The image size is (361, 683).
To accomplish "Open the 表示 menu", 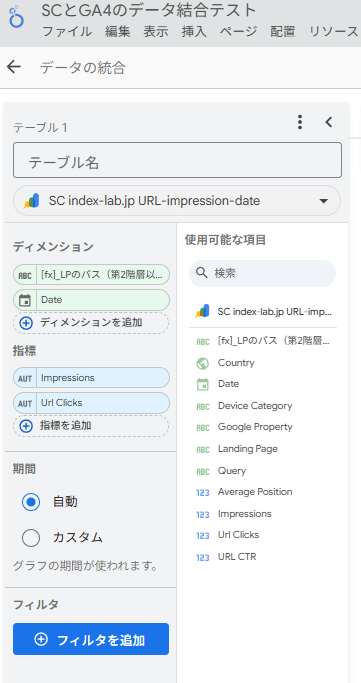I will (156, 32).
